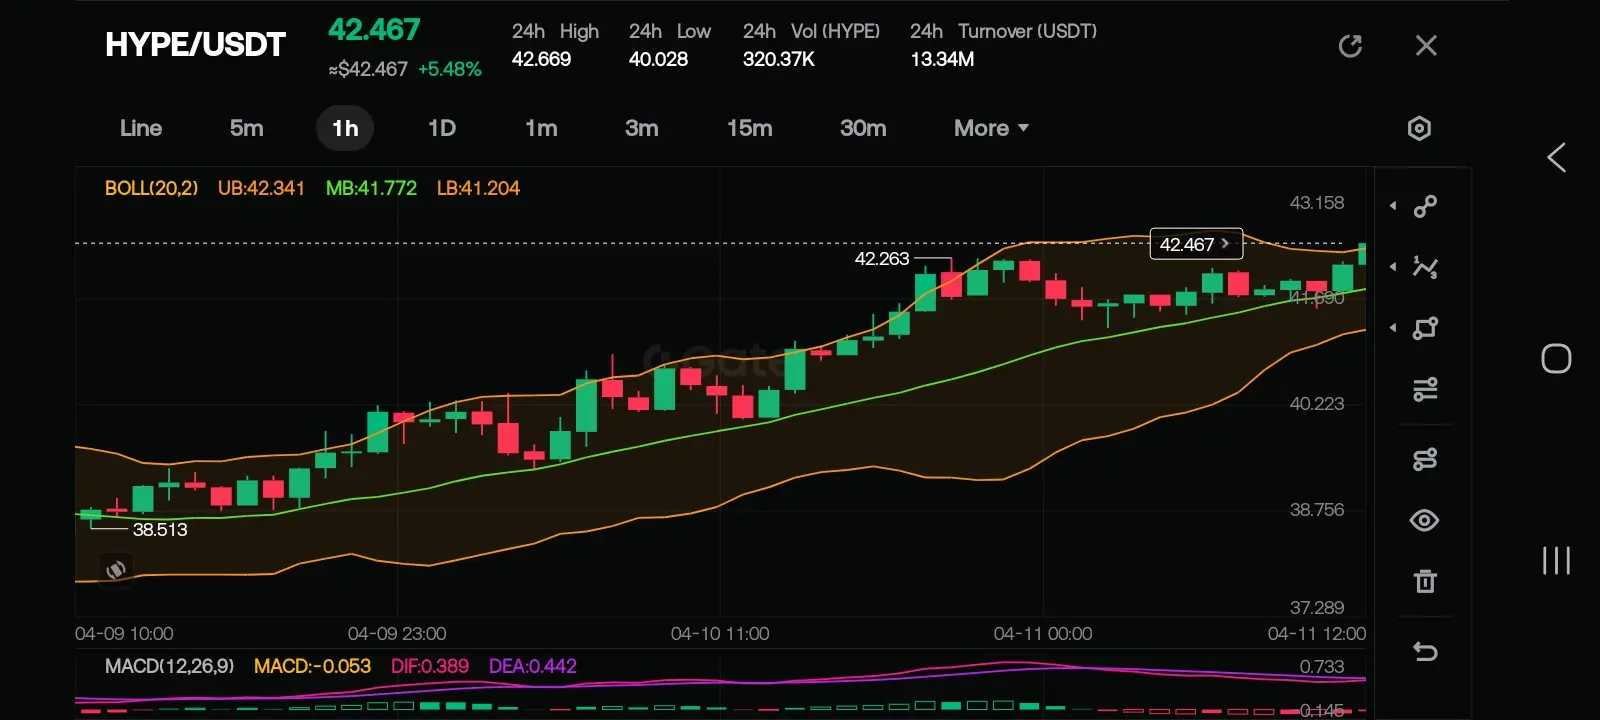Tap the UB:42.341 upper band value
This screenshot has height=720, width=1600.
[261, 188]
